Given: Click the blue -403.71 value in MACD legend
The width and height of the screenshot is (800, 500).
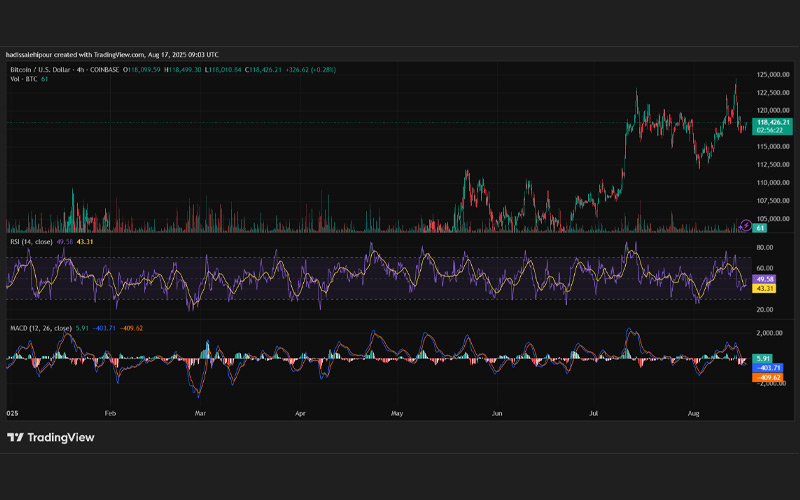Looking at the screenshot, I should 104,328.
